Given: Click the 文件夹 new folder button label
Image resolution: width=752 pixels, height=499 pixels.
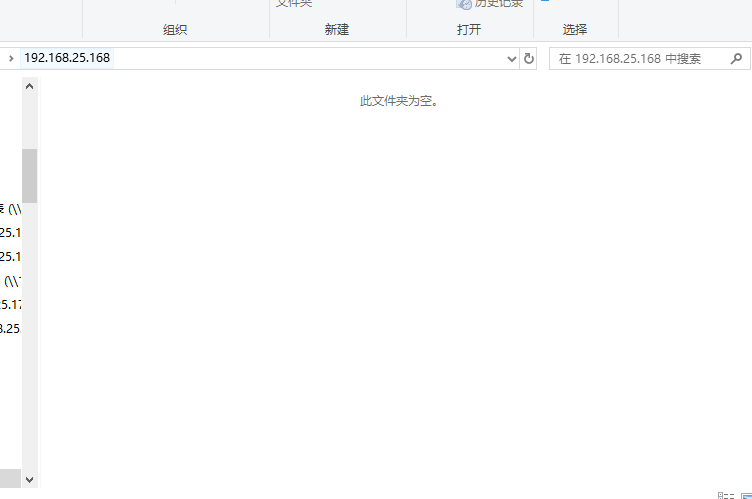Looking at the screenshot, I should click(x=294, y=3).
